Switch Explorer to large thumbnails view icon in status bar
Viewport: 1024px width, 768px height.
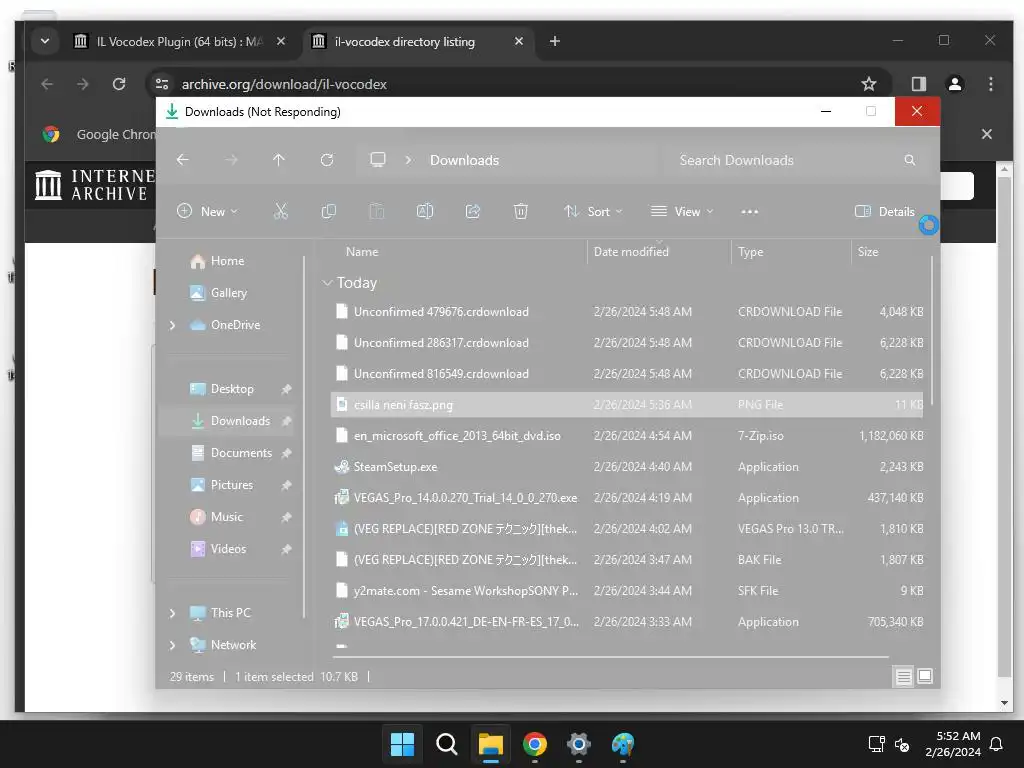pos(925,677)
